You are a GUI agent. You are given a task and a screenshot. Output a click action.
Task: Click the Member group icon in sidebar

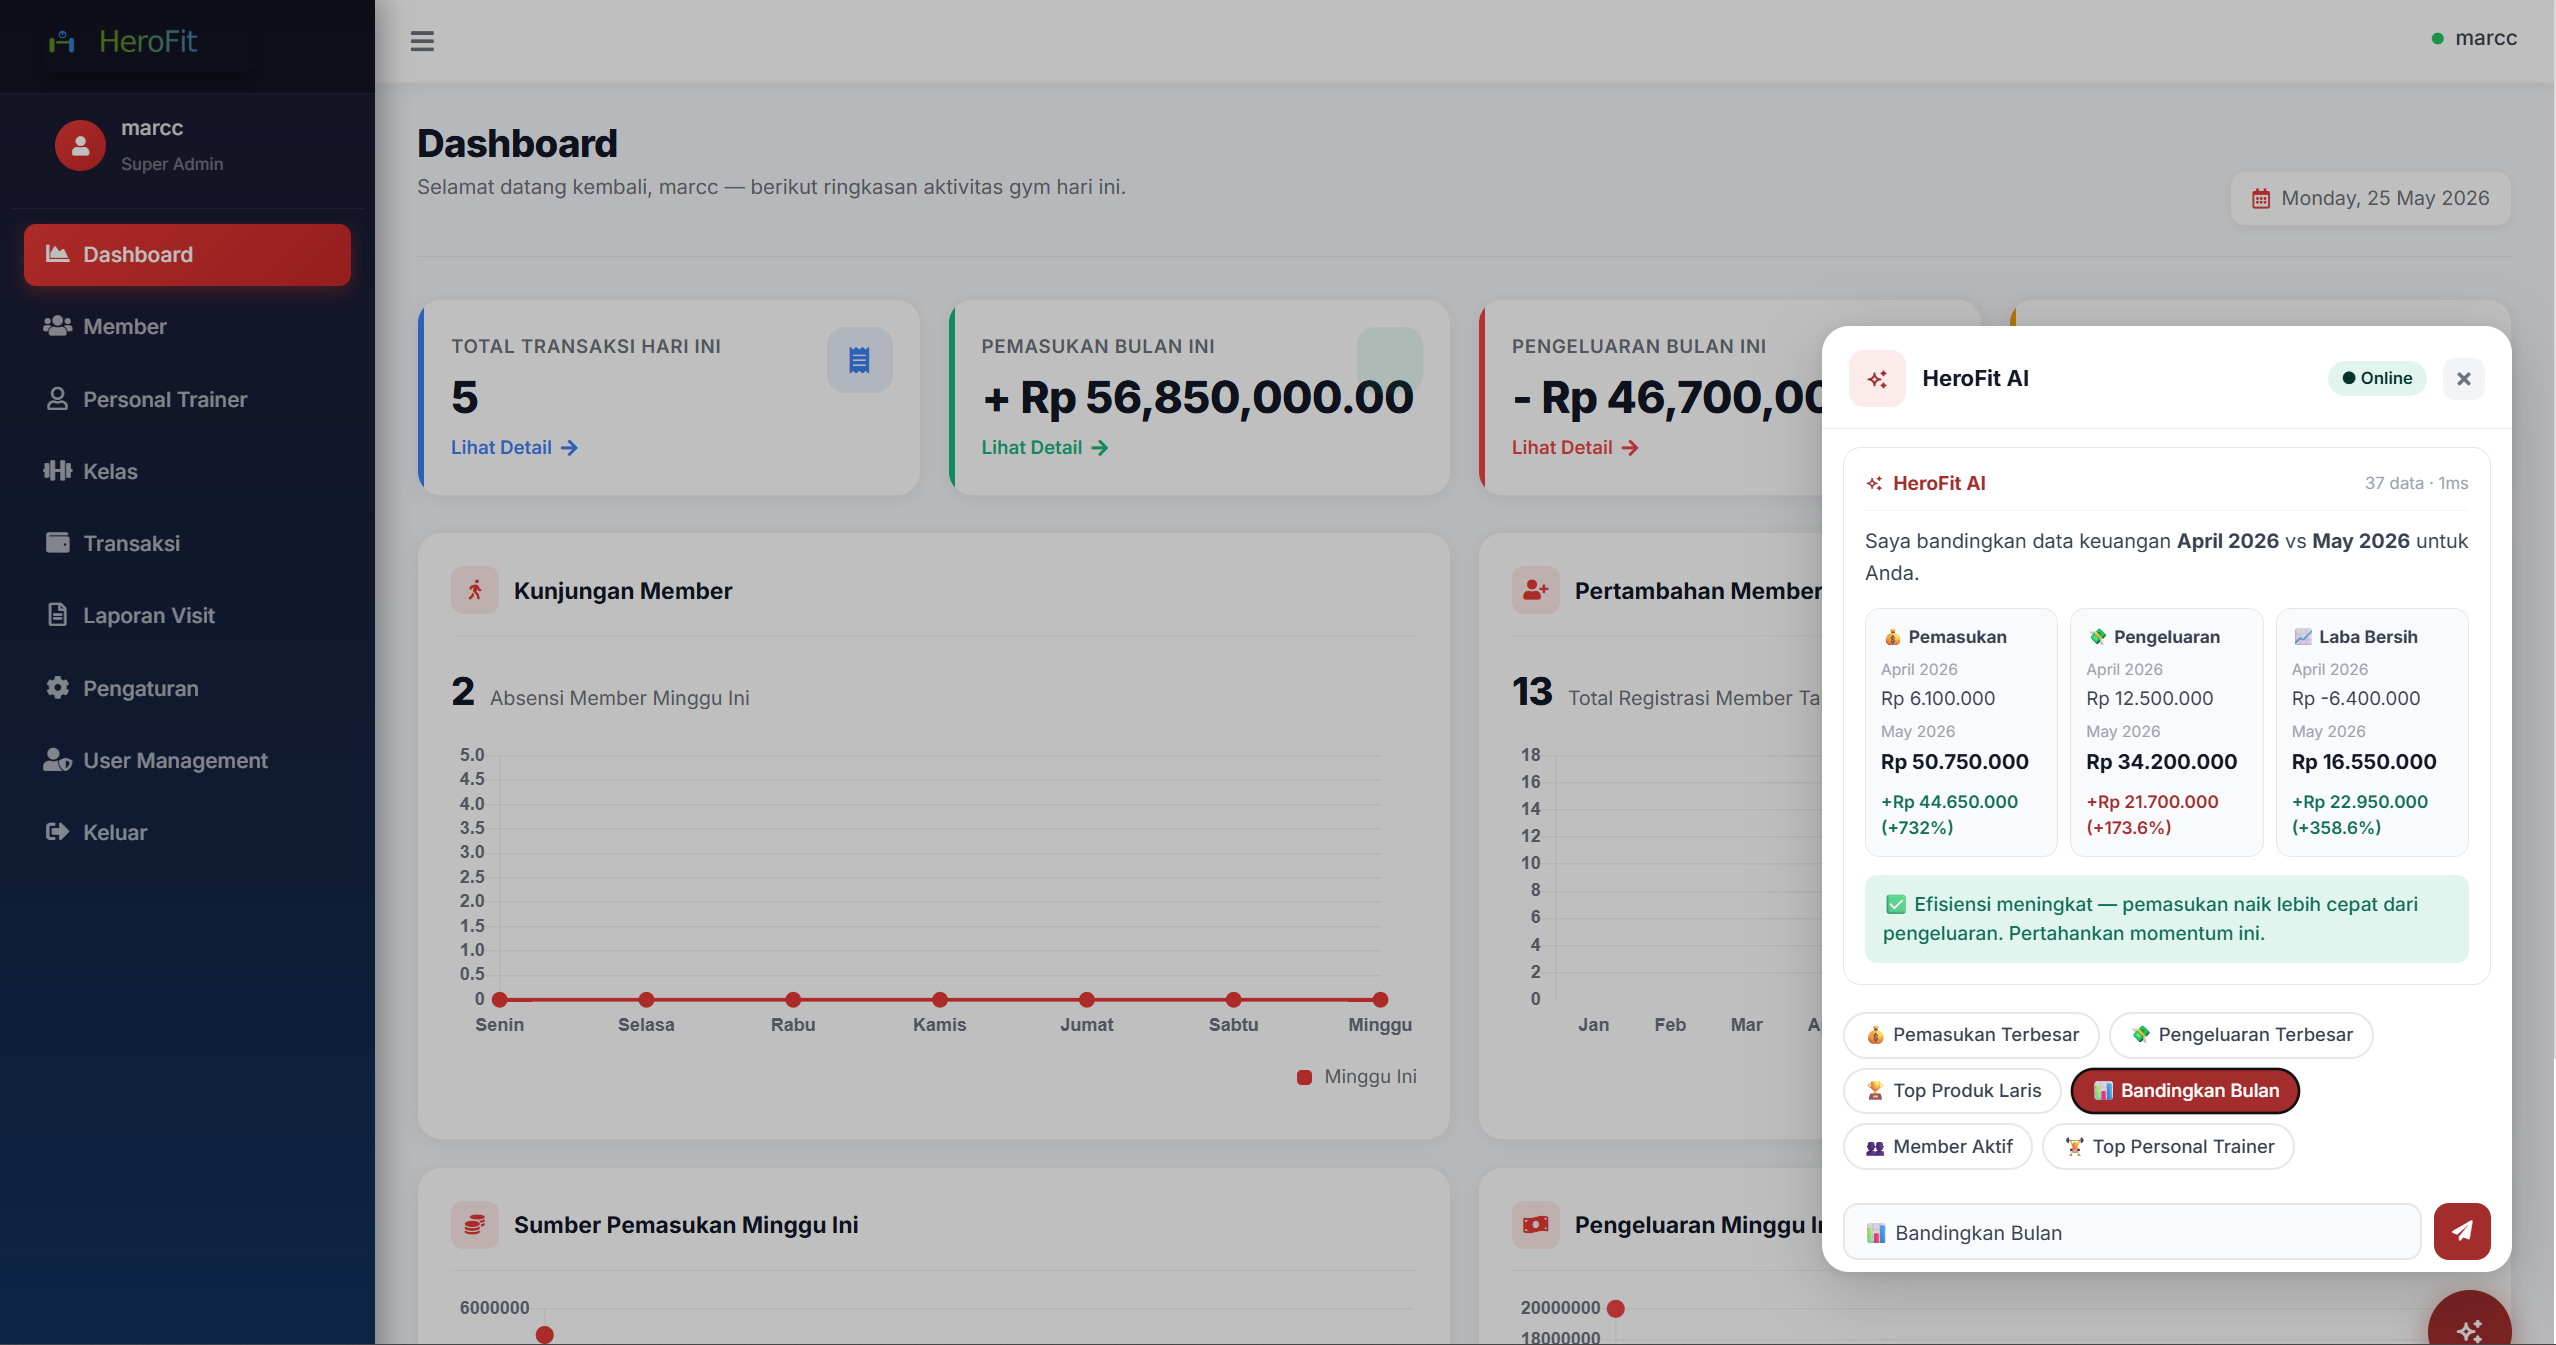tap(57, 326)
